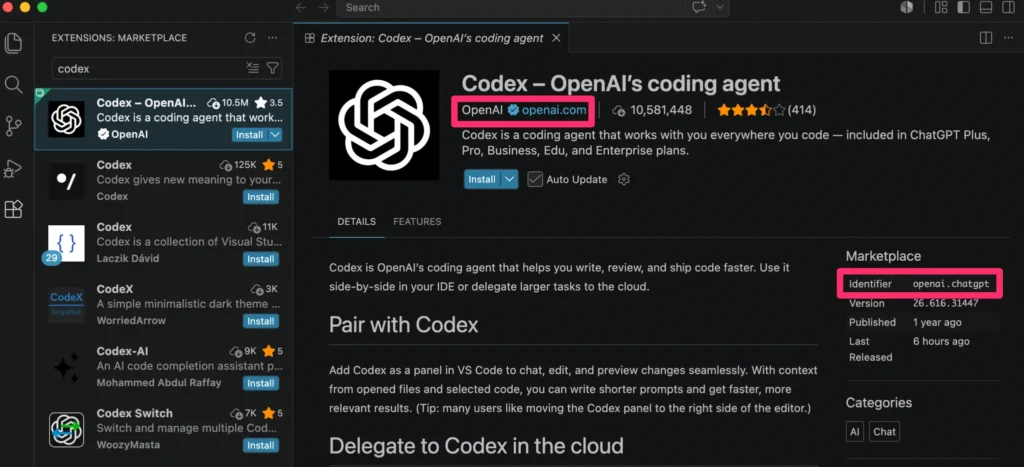Split the editor to the right

coord(986,38)
